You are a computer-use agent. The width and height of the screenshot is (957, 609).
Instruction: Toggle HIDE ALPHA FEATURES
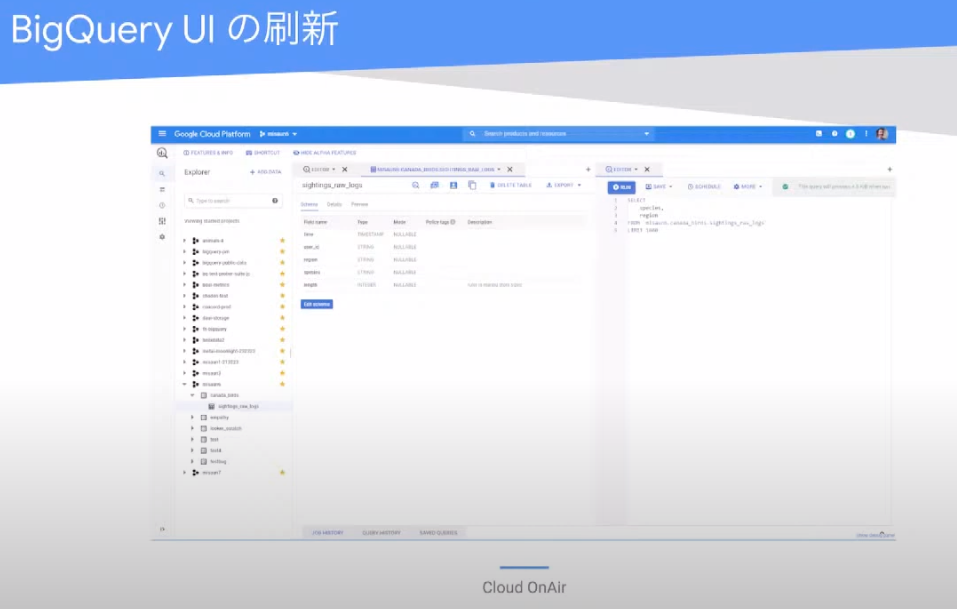coord(325,153)
